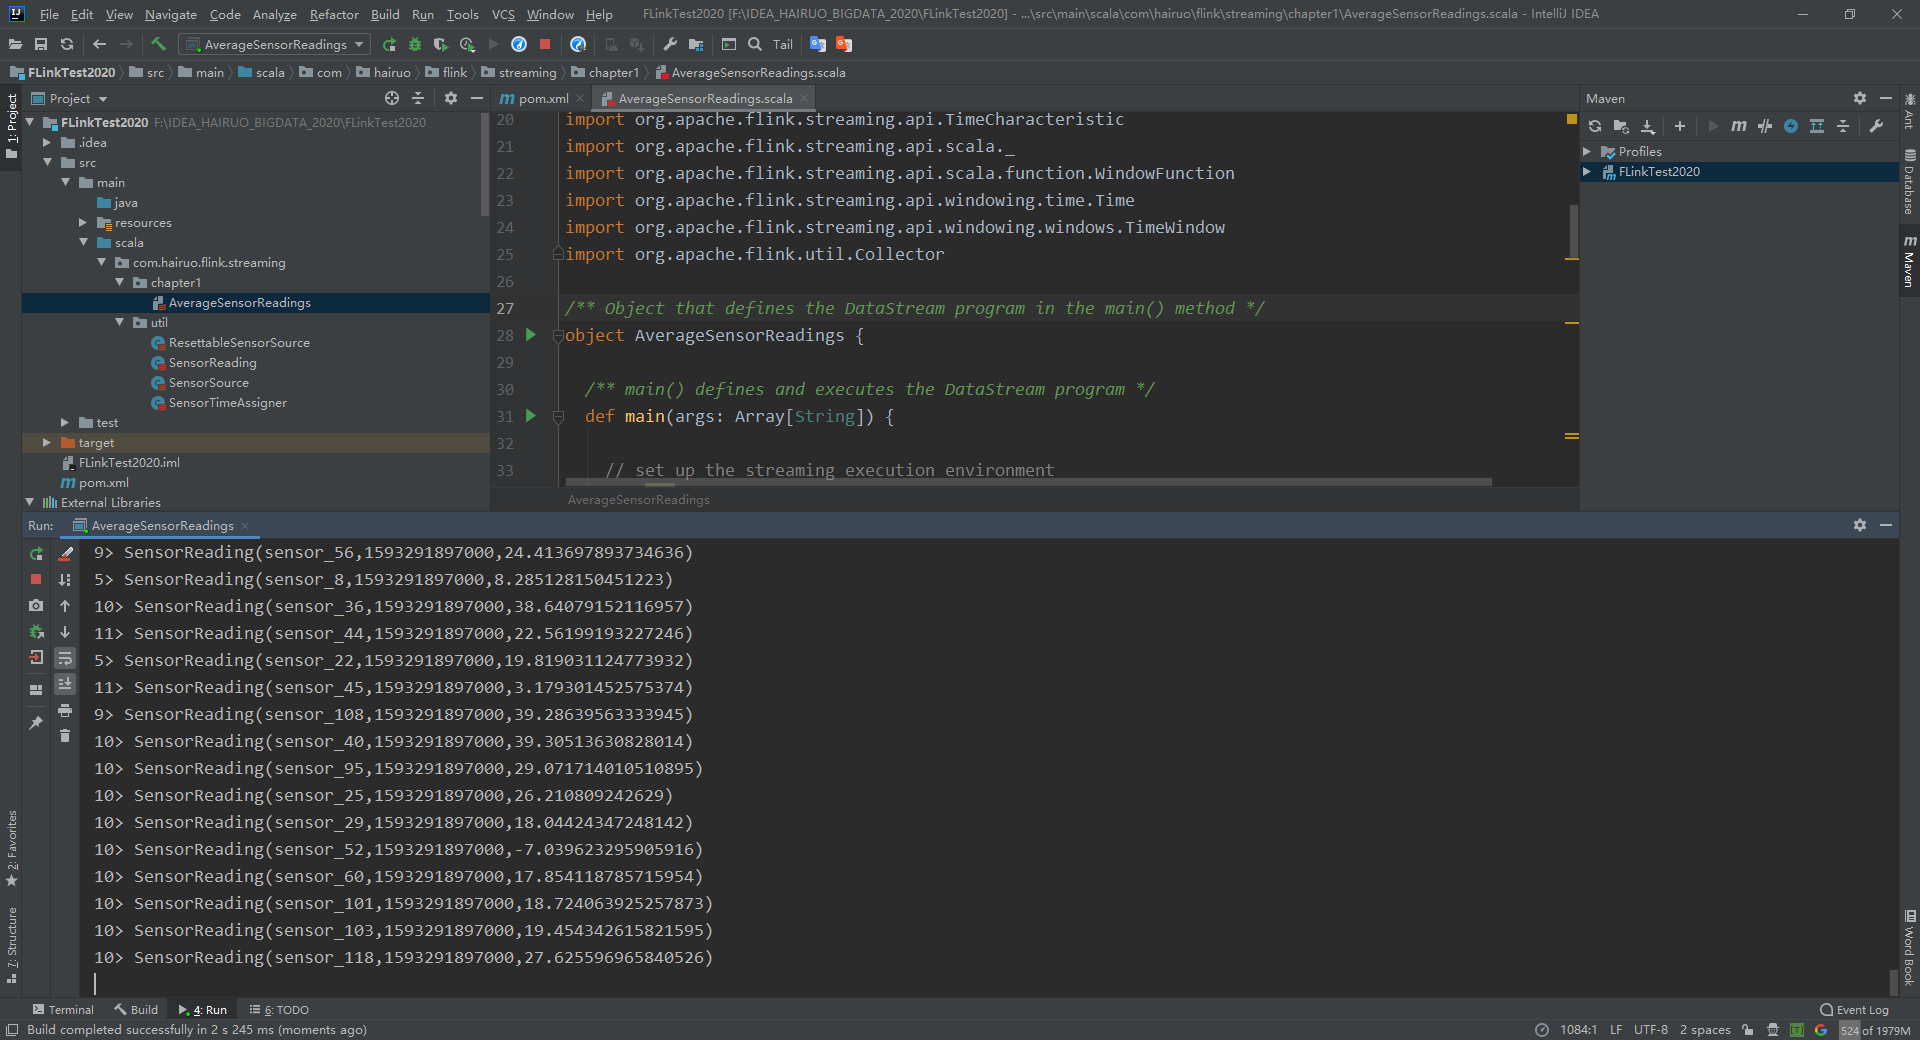
Task: Click the Save All floppy disk icon
Action: click(41, 44)
